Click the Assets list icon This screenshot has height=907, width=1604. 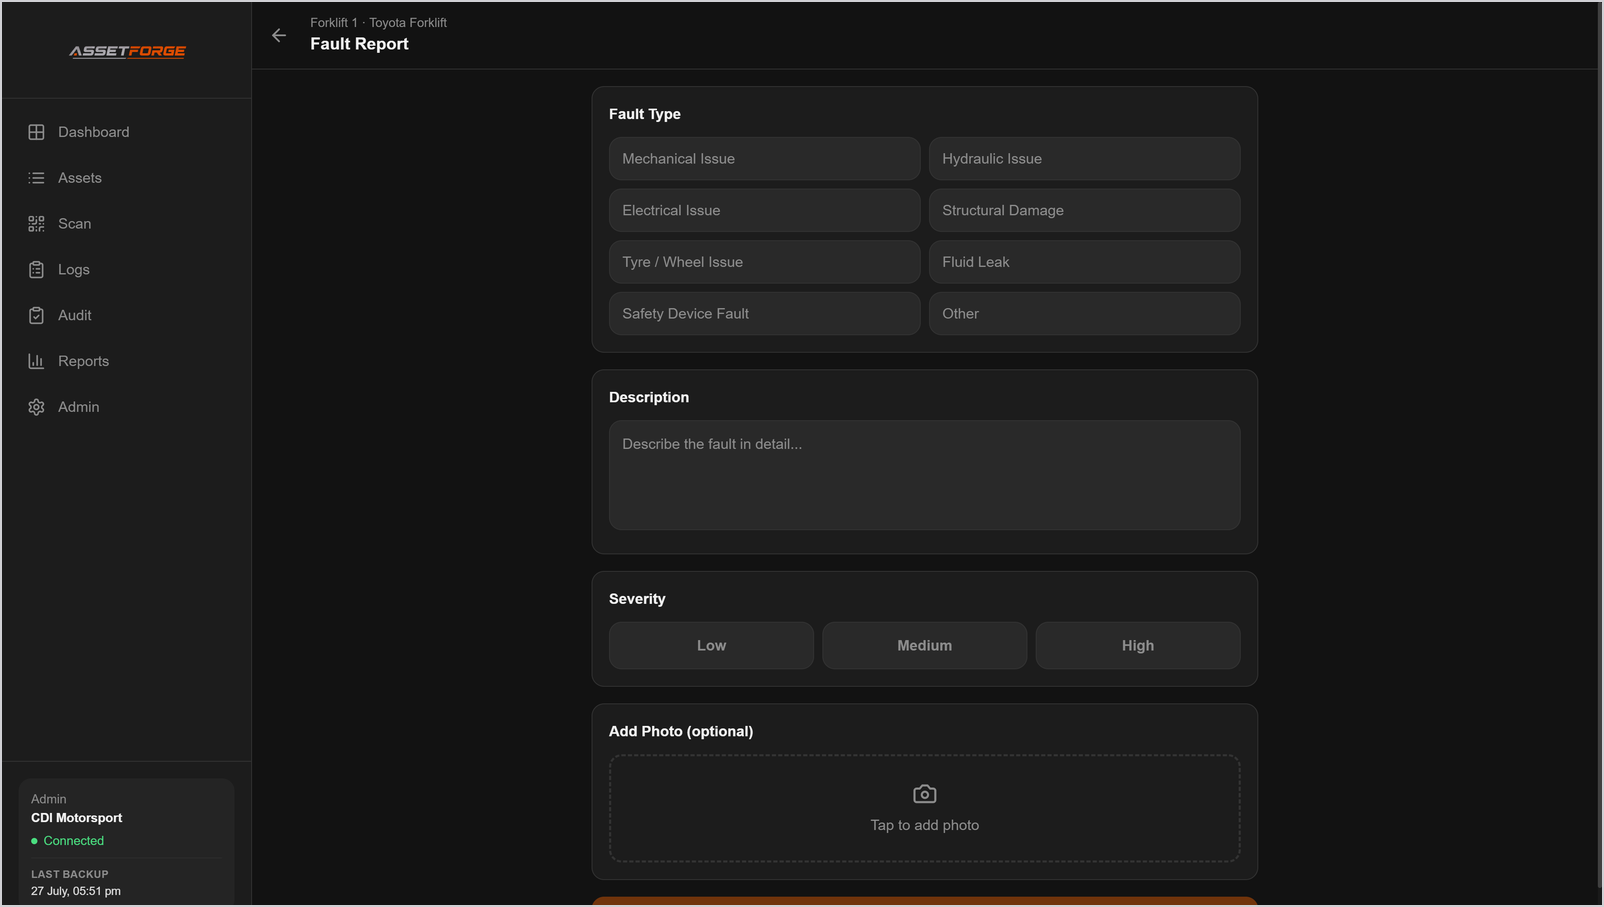coord(36,178)
